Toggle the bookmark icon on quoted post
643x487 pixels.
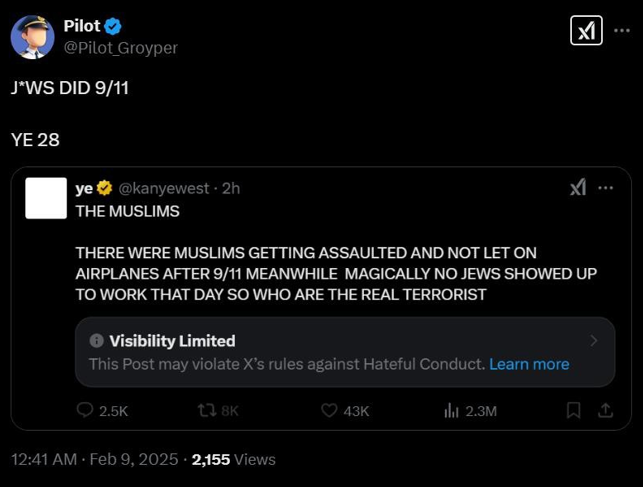[x=573, y=410]
